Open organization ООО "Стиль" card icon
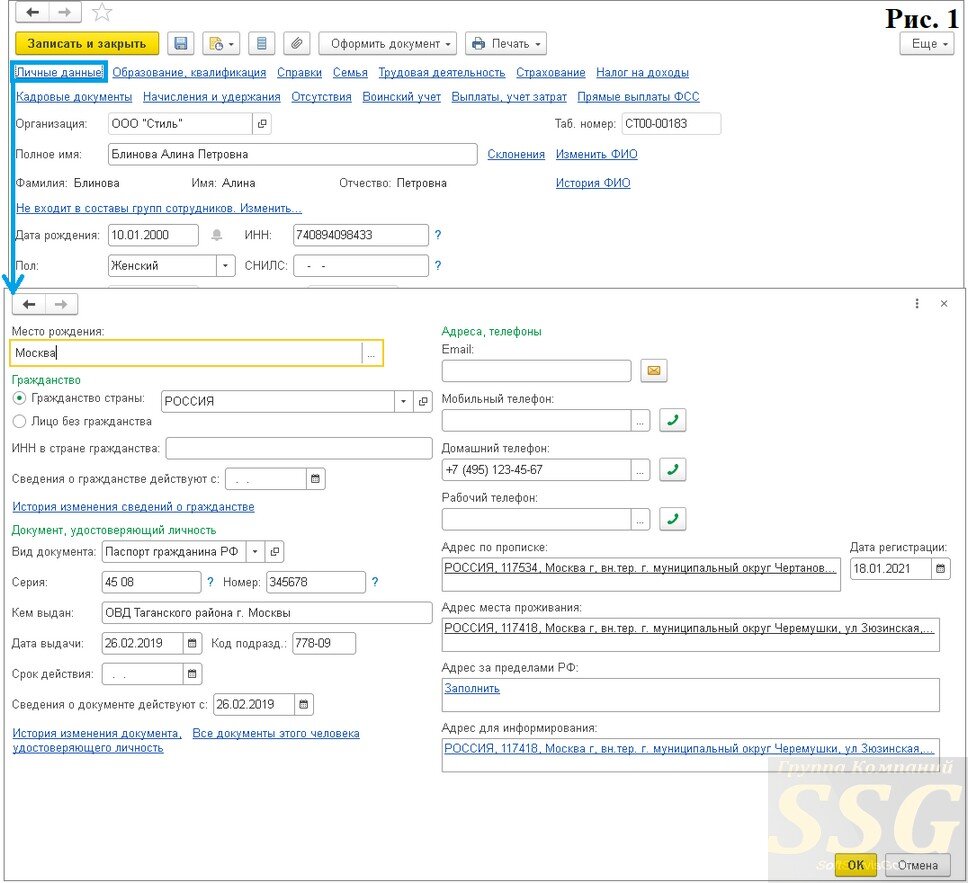 click(262, 123)
